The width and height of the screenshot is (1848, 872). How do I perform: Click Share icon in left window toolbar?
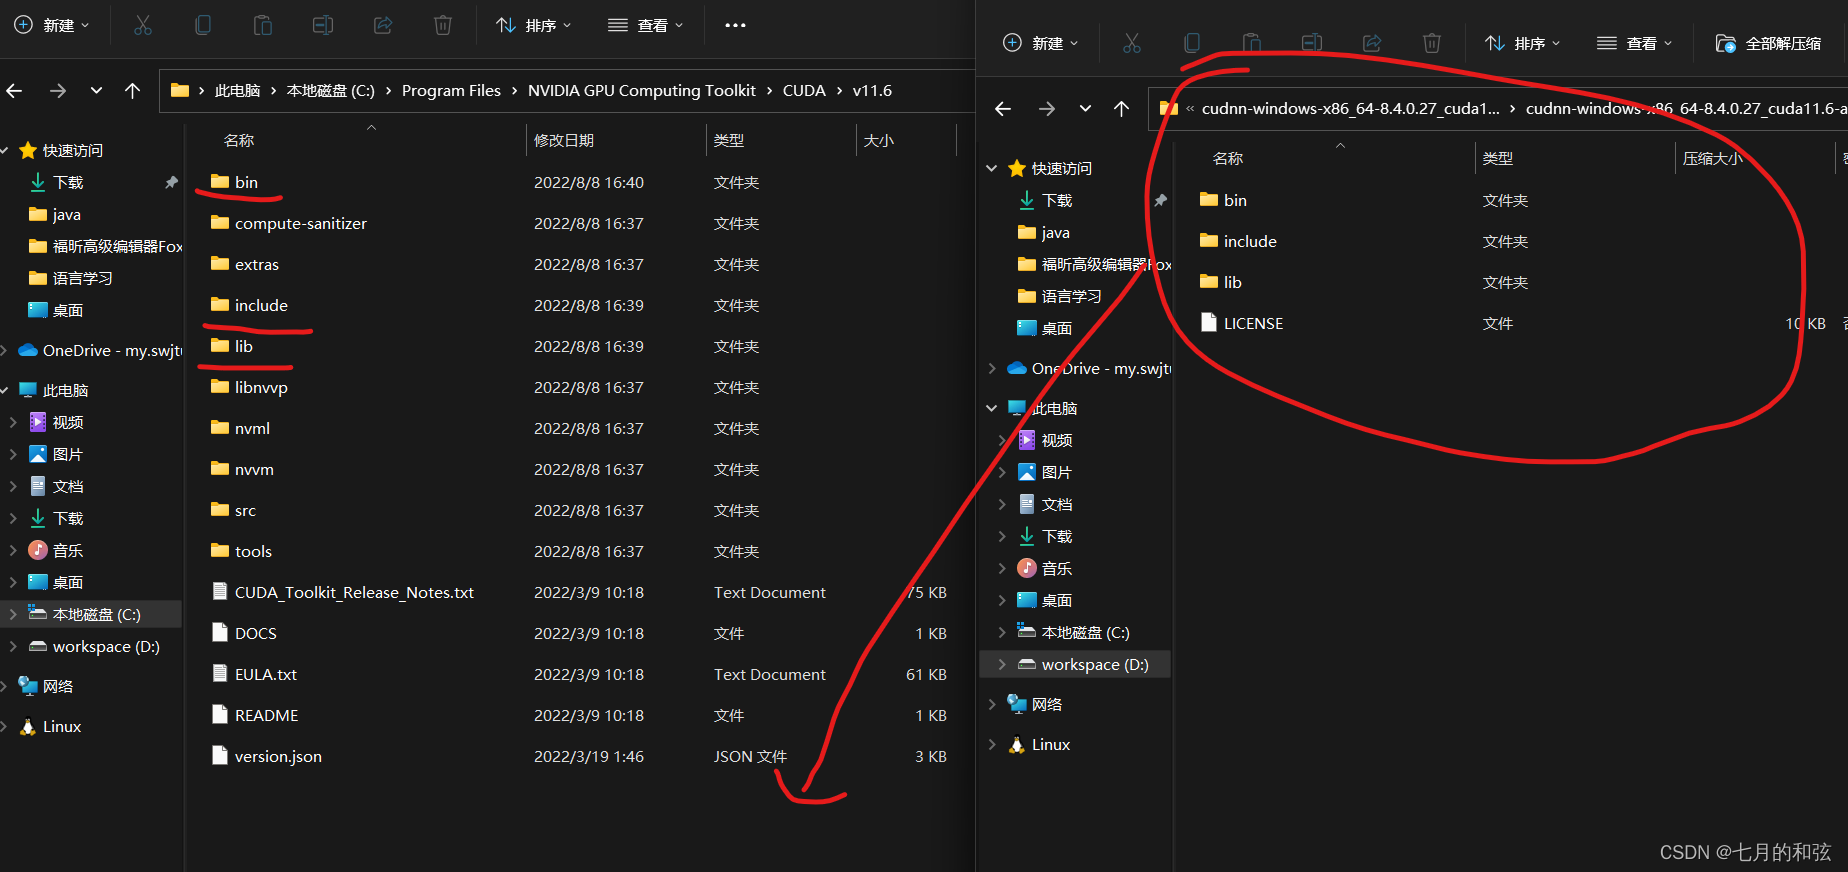point(383,25)
